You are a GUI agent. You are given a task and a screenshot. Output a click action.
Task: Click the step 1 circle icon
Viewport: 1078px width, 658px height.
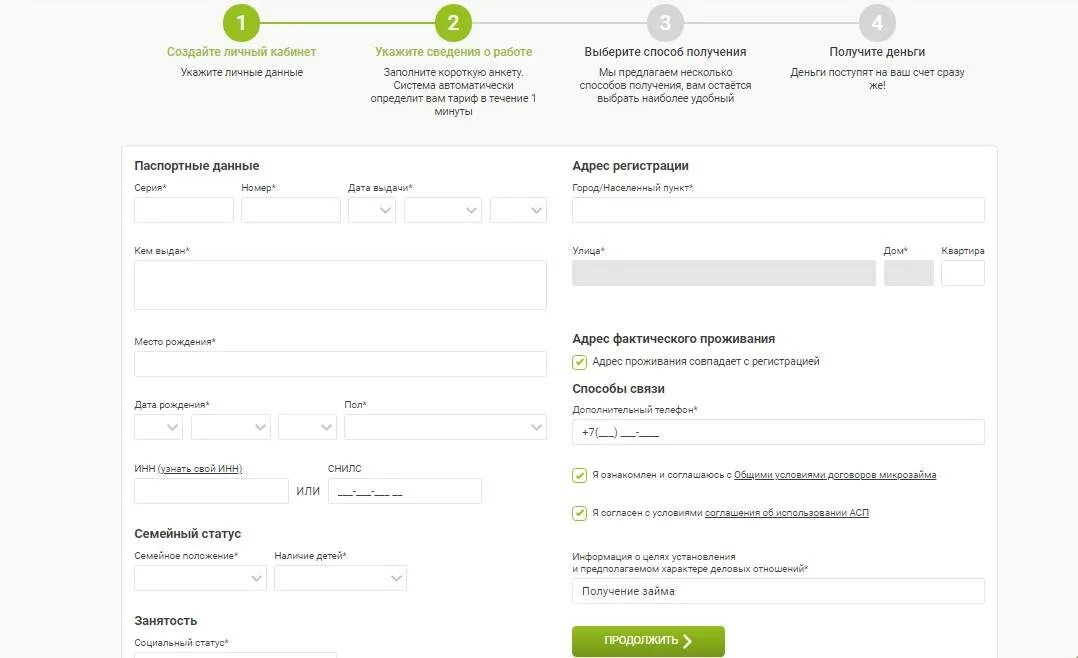click(x=241, y=23)
